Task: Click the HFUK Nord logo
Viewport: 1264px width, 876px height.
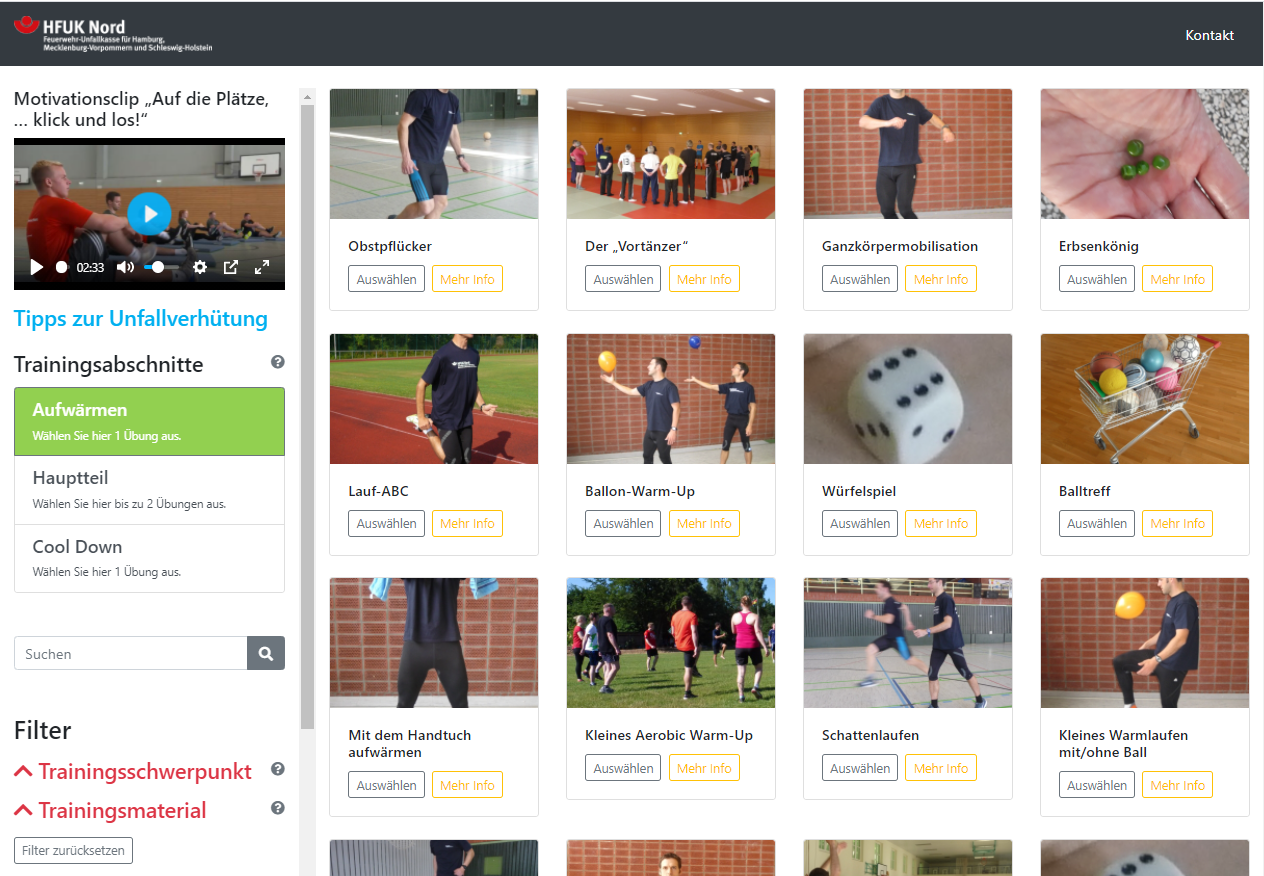Action: click(x=113, y=34)
